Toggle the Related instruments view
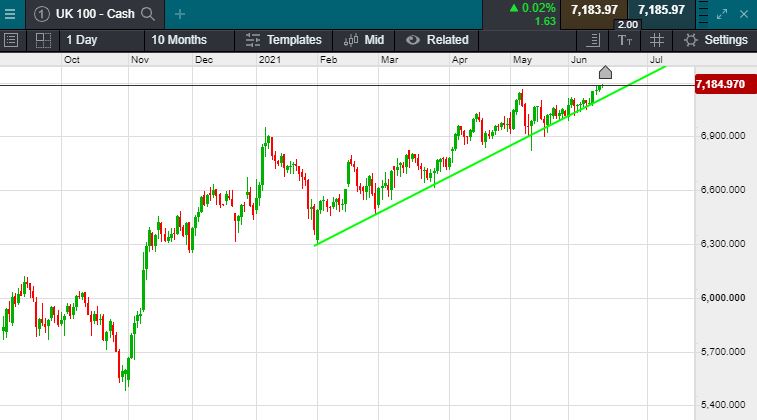 (x=437, y=40)
